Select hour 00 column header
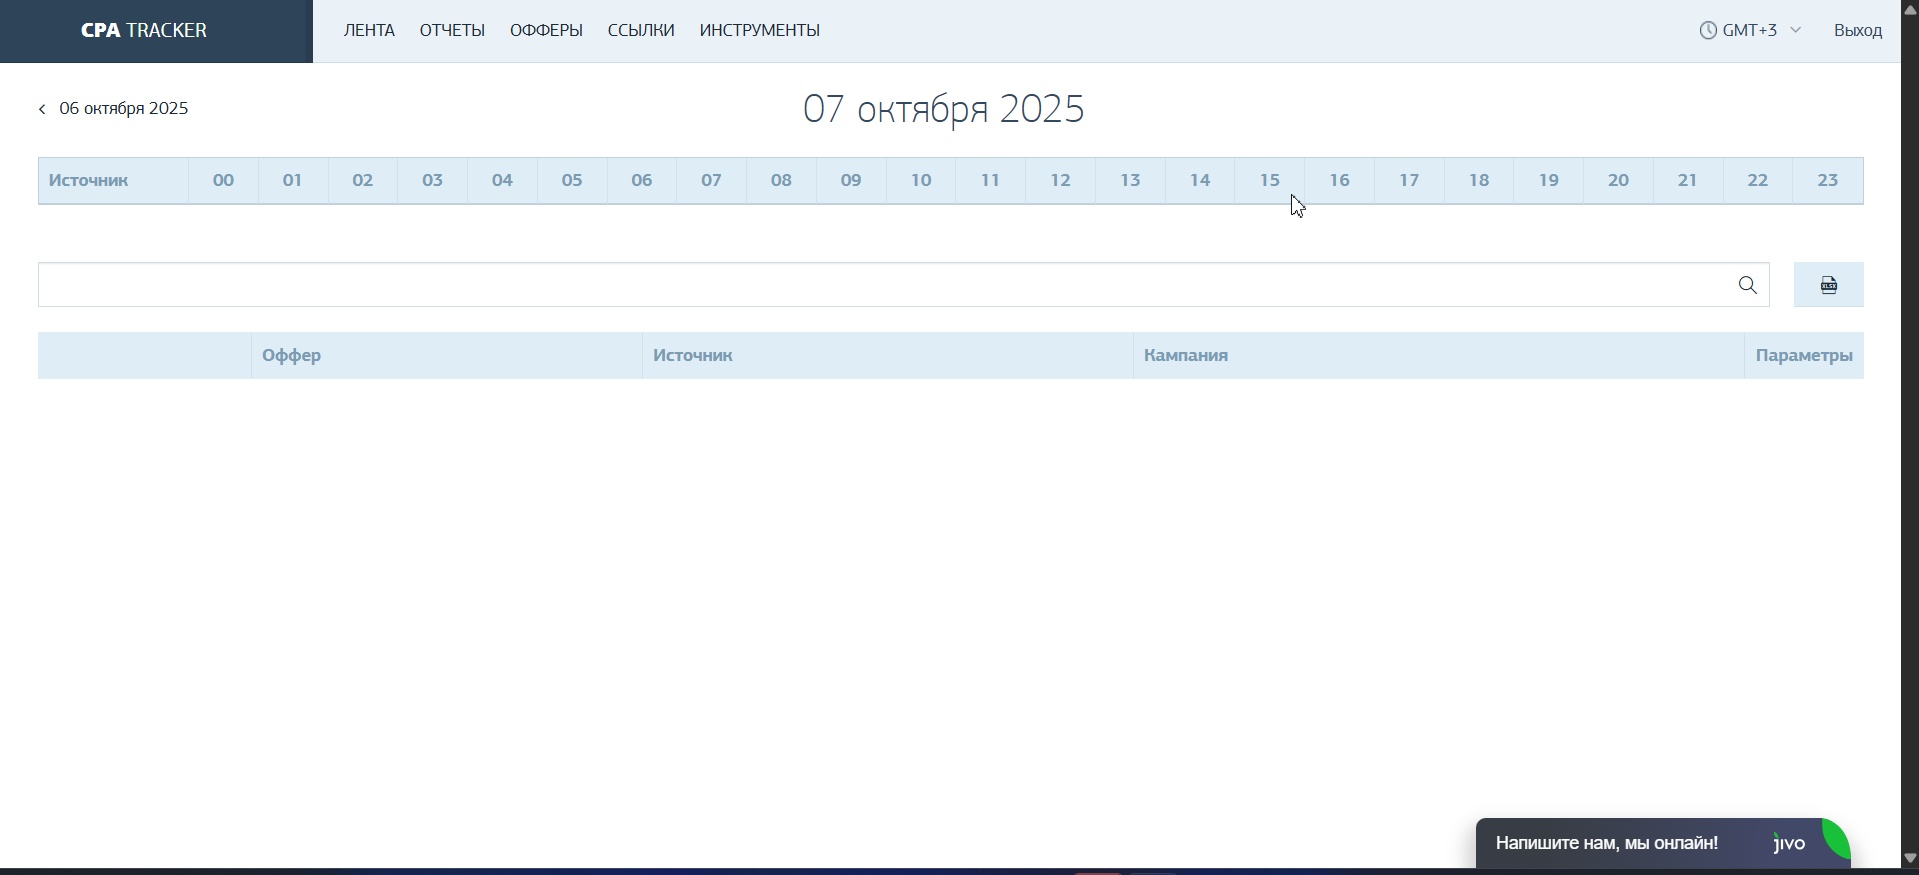Viewport: 1919px width, 875px height. (x=223, y=181)
